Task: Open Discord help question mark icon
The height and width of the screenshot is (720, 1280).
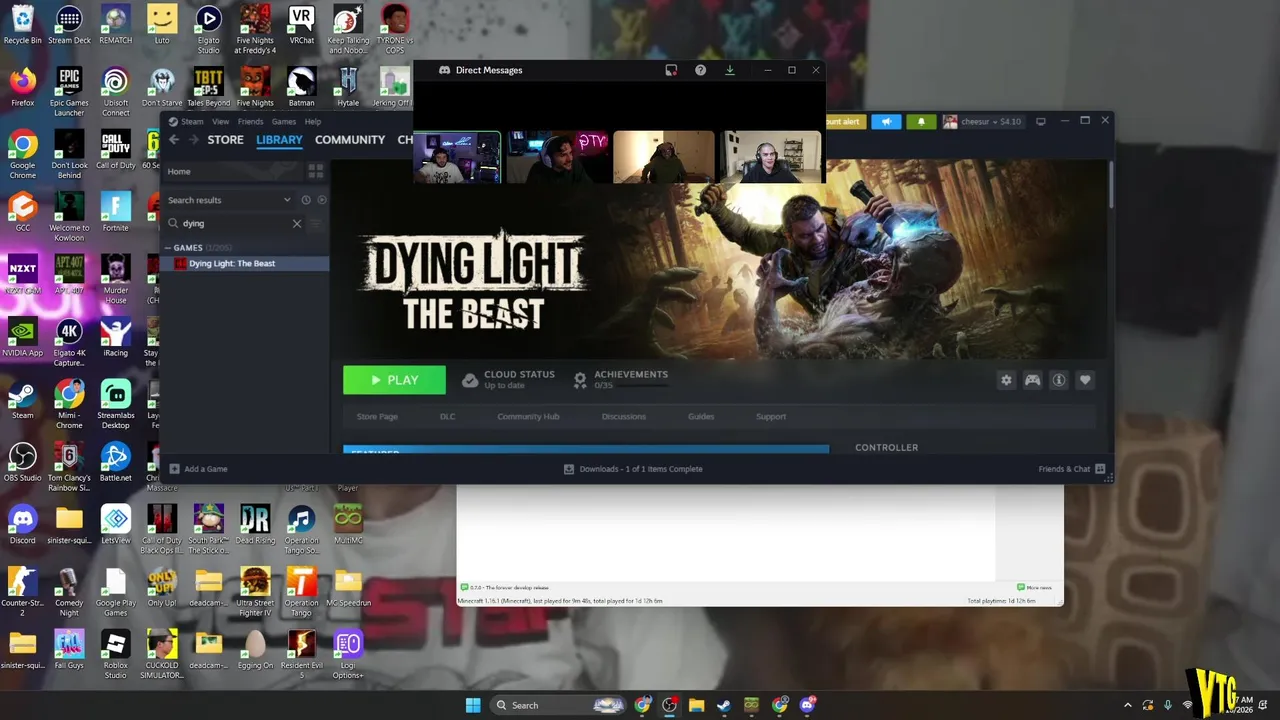Action: point(700,70)
